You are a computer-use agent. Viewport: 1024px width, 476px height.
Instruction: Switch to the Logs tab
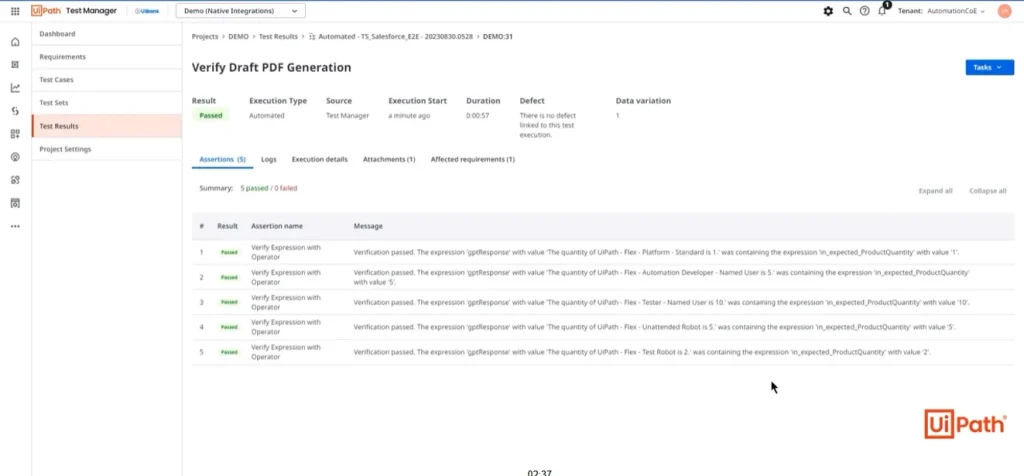click(x=268, y=159)
